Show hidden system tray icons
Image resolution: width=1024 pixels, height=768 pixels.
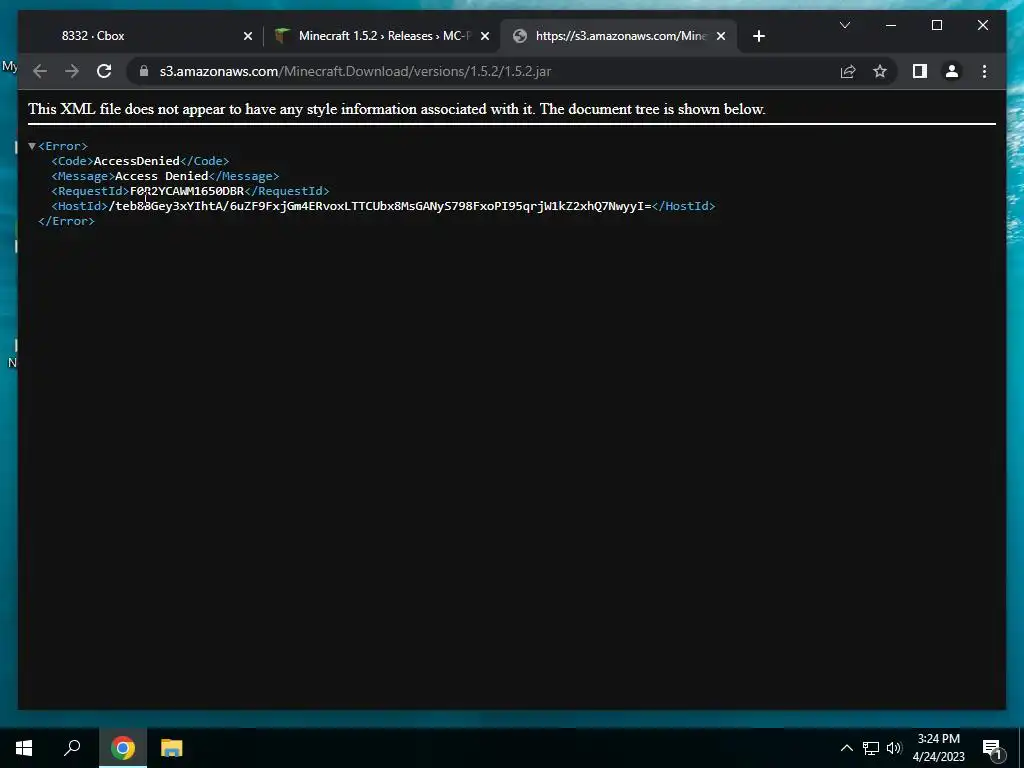[x=846, y=748]
